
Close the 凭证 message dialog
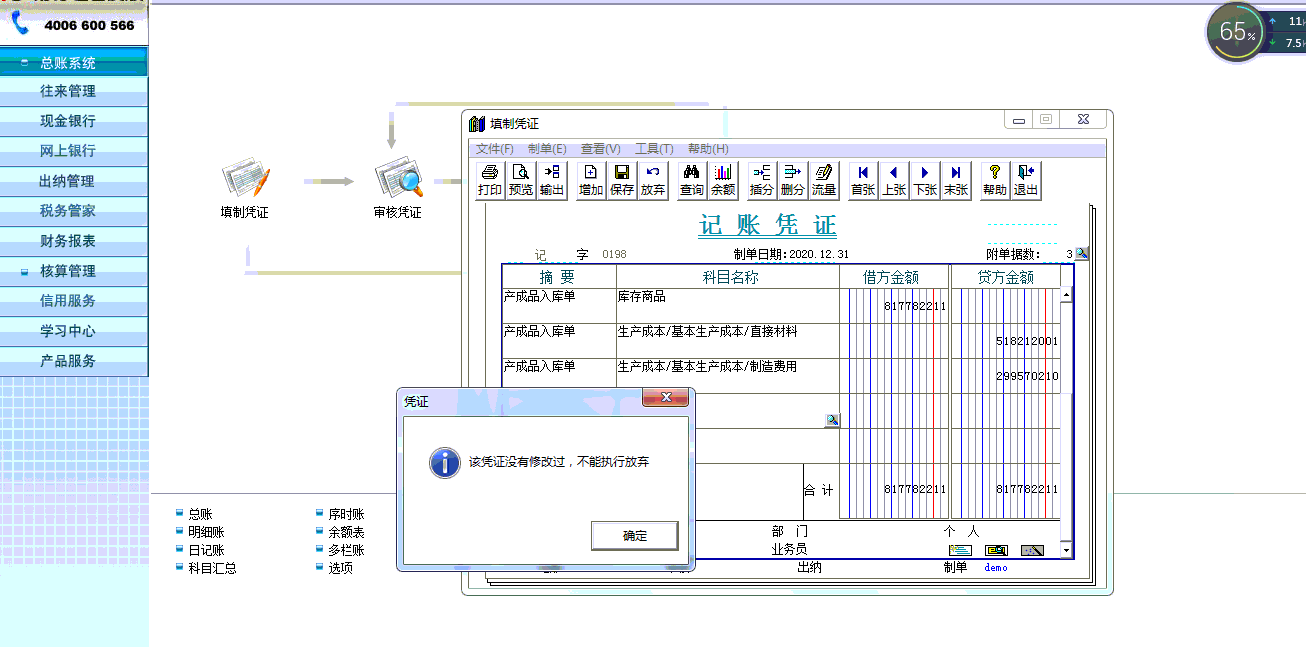point(667,399)
